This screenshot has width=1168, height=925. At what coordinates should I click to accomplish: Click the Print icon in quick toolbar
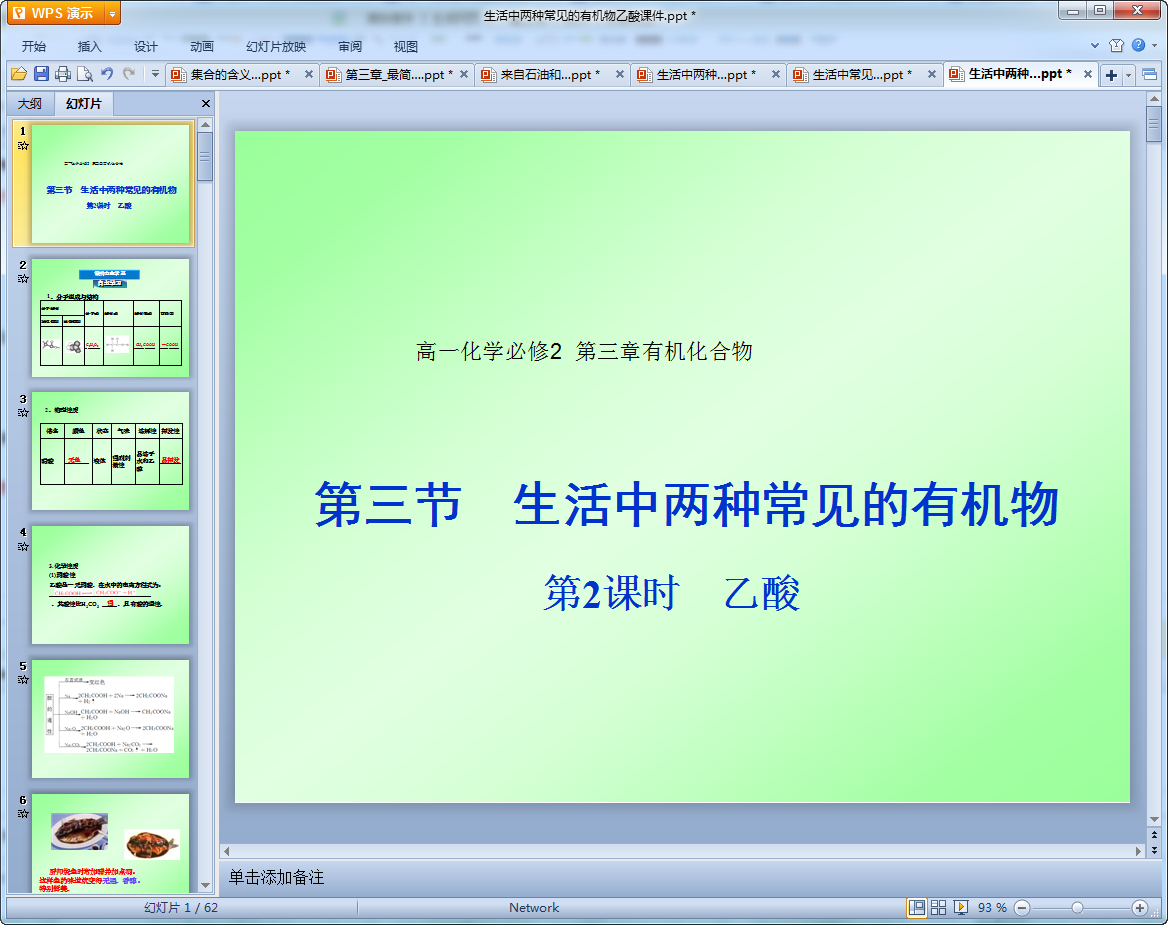click(x=63, y=74)
